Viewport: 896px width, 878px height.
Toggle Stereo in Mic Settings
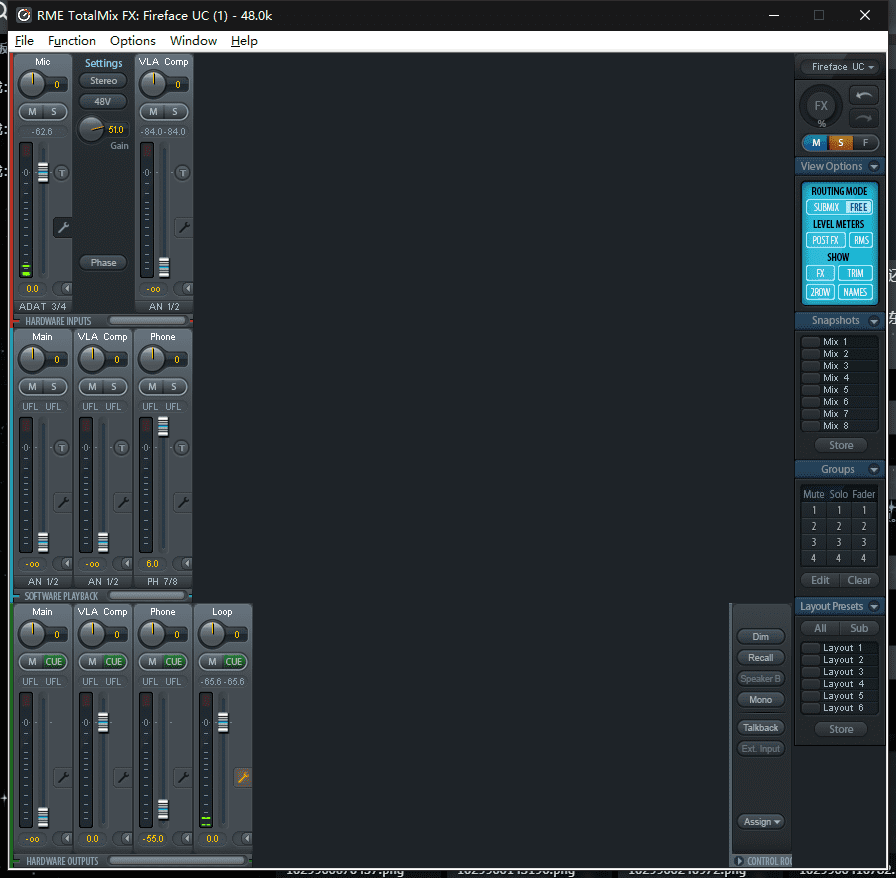coord(103,81)
